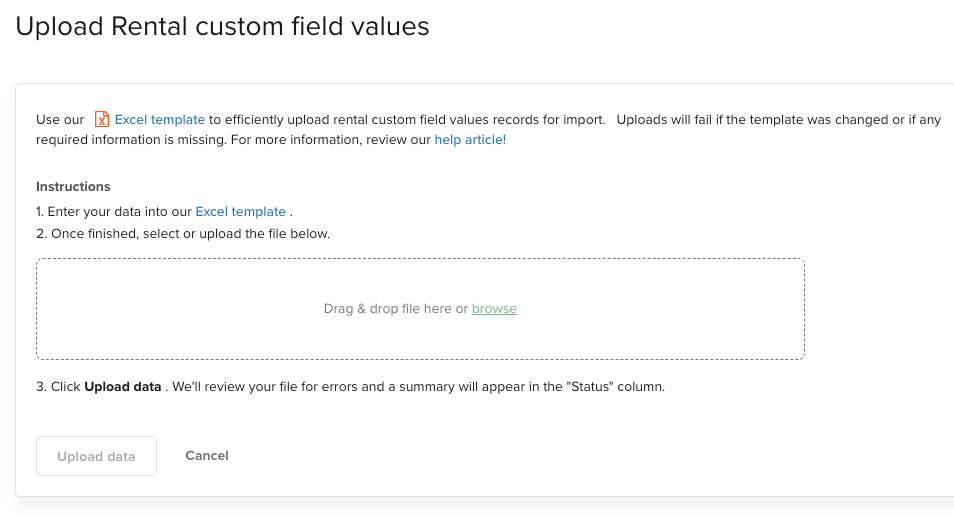Click the 'Once finished, select or upload' step
Image resolution: width=954 pixels, height=514 pixels.
pos(183,234)
